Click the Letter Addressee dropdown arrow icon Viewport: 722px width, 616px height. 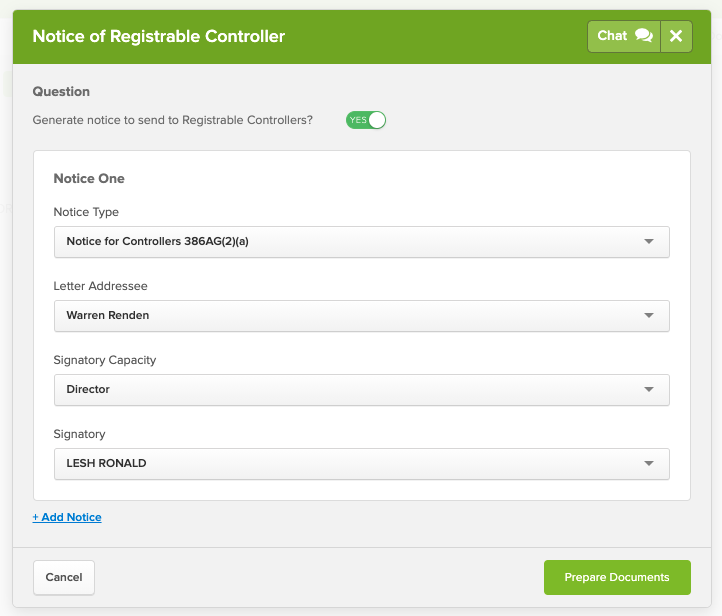(648, 316)
